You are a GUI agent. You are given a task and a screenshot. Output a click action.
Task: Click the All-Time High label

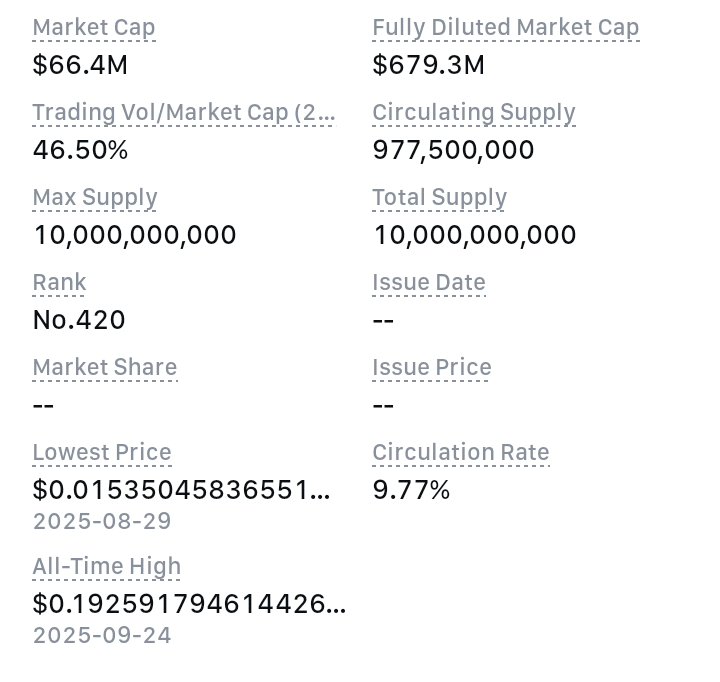click(x=106, y=567)
